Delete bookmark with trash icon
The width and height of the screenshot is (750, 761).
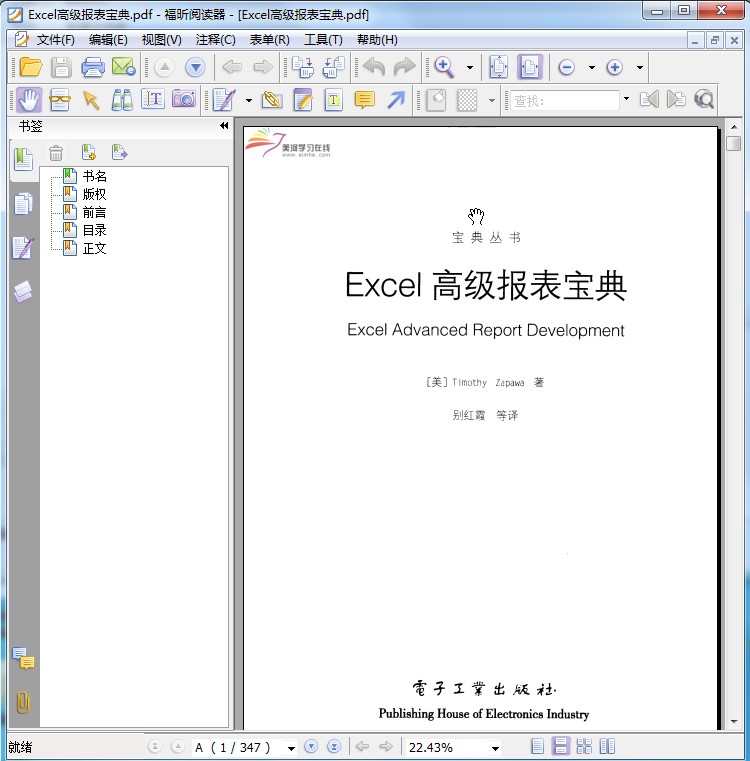(56, 153)
